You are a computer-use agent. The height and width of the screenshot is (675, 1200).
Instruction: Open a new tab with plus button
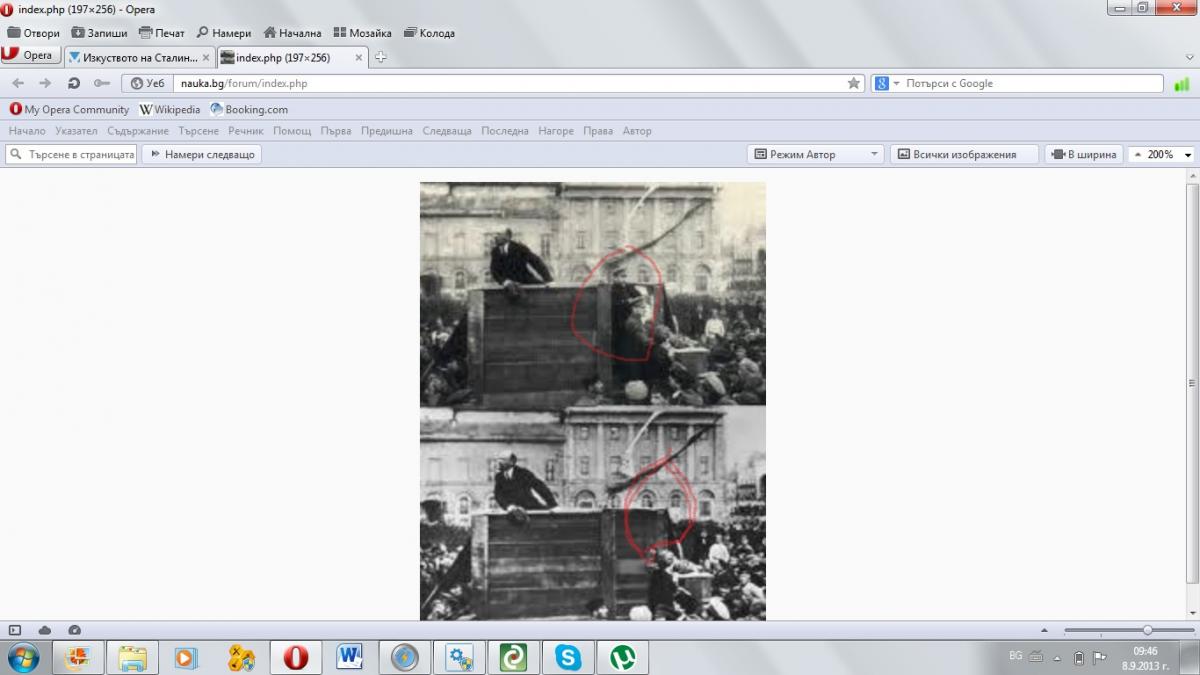tap(380, 58)
